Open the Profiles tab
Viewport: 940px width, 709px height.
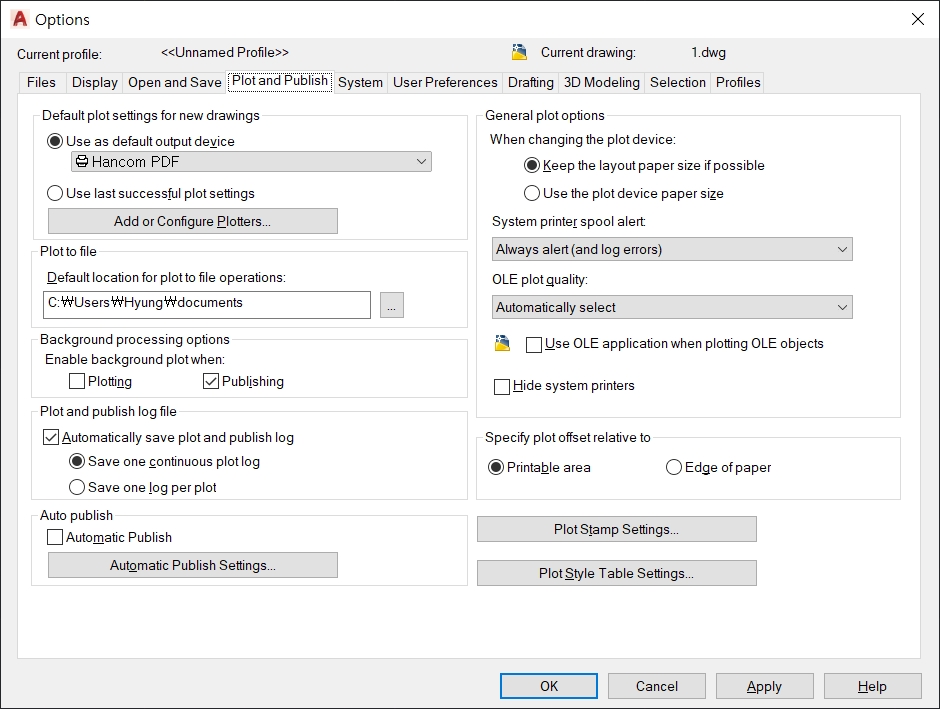738,82
